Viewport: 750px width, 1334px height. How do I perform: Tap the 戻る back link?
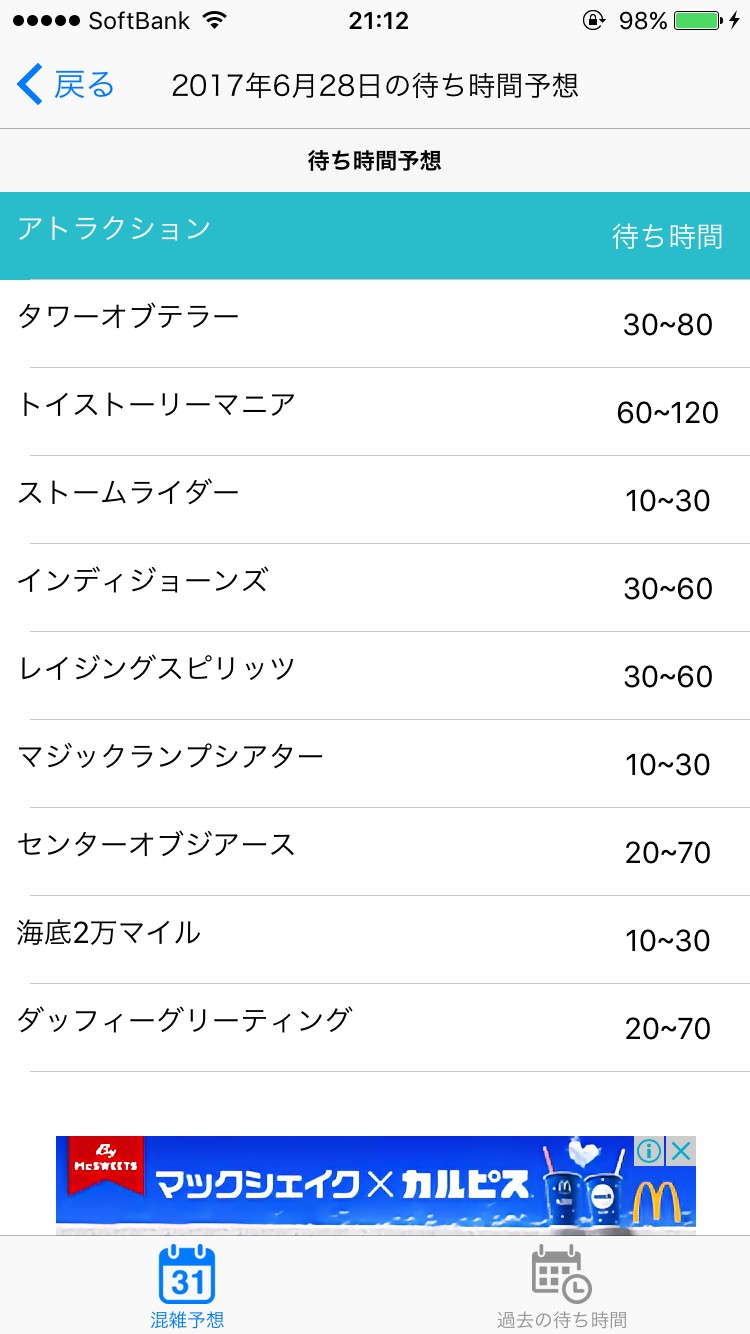point(84,85)
